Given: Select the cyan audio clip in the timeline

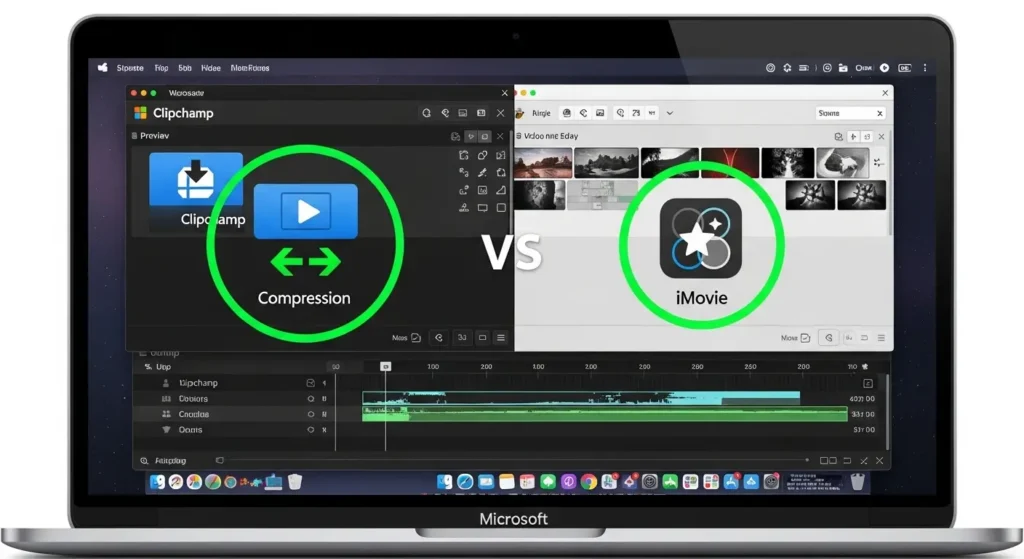Looking at the screenshot, I should click(581, 398).
